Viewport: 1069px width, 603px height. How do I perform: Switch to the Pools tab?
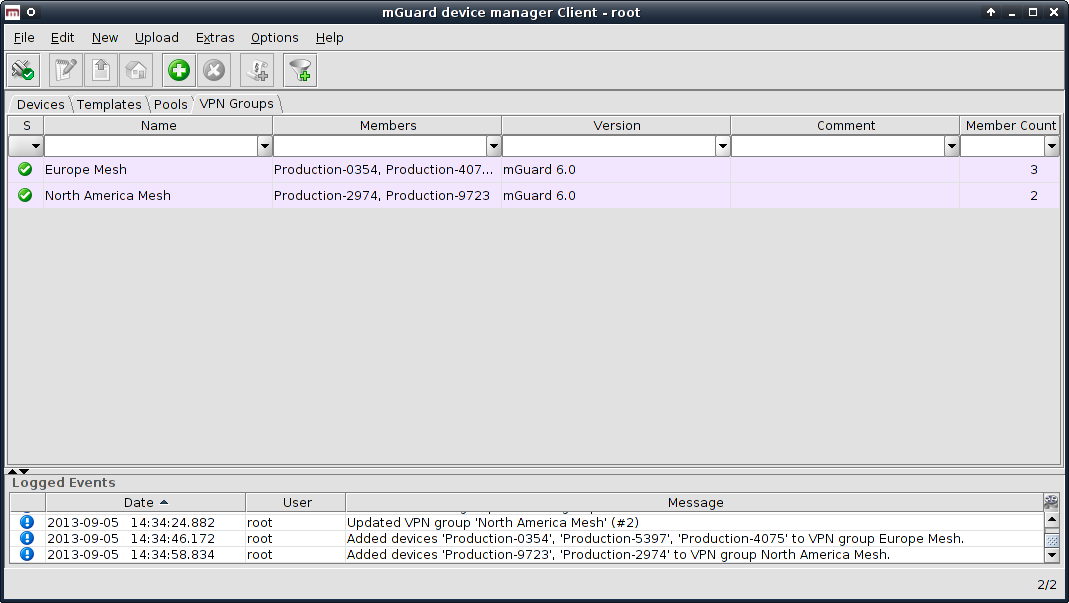170,104
